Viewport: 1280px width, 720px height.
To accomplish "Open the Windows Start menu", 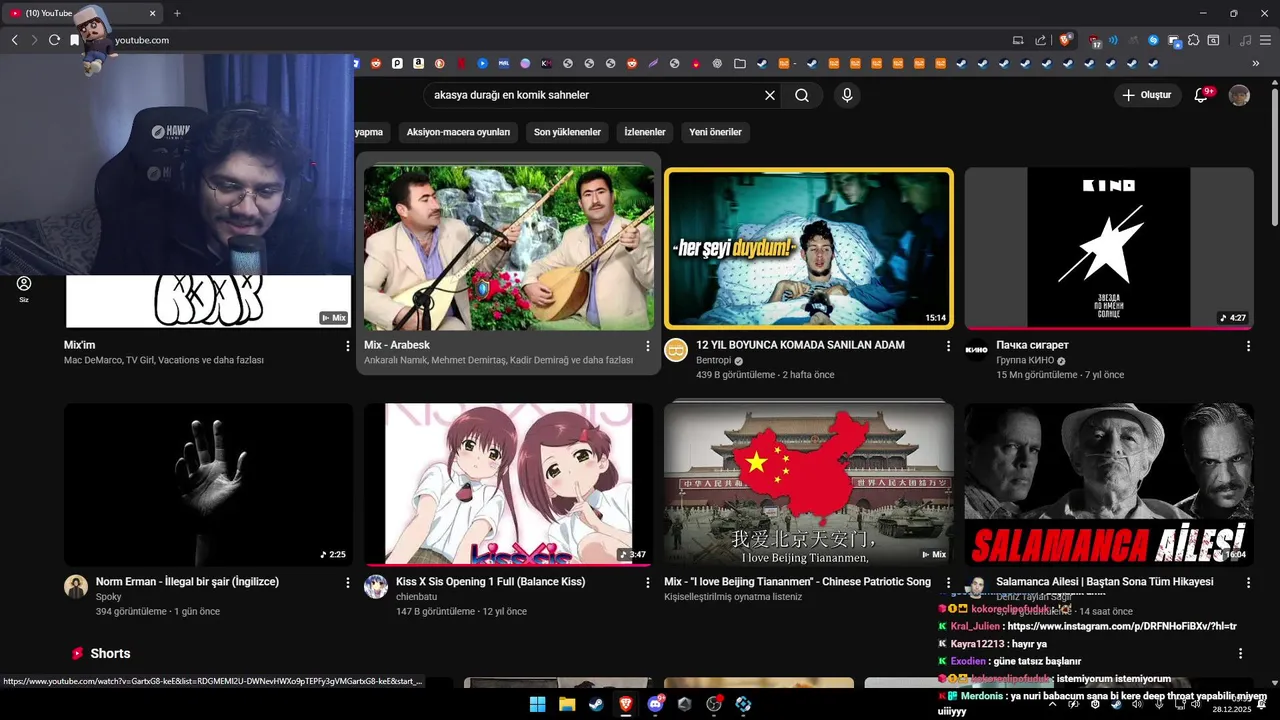I will coord(538,704).
